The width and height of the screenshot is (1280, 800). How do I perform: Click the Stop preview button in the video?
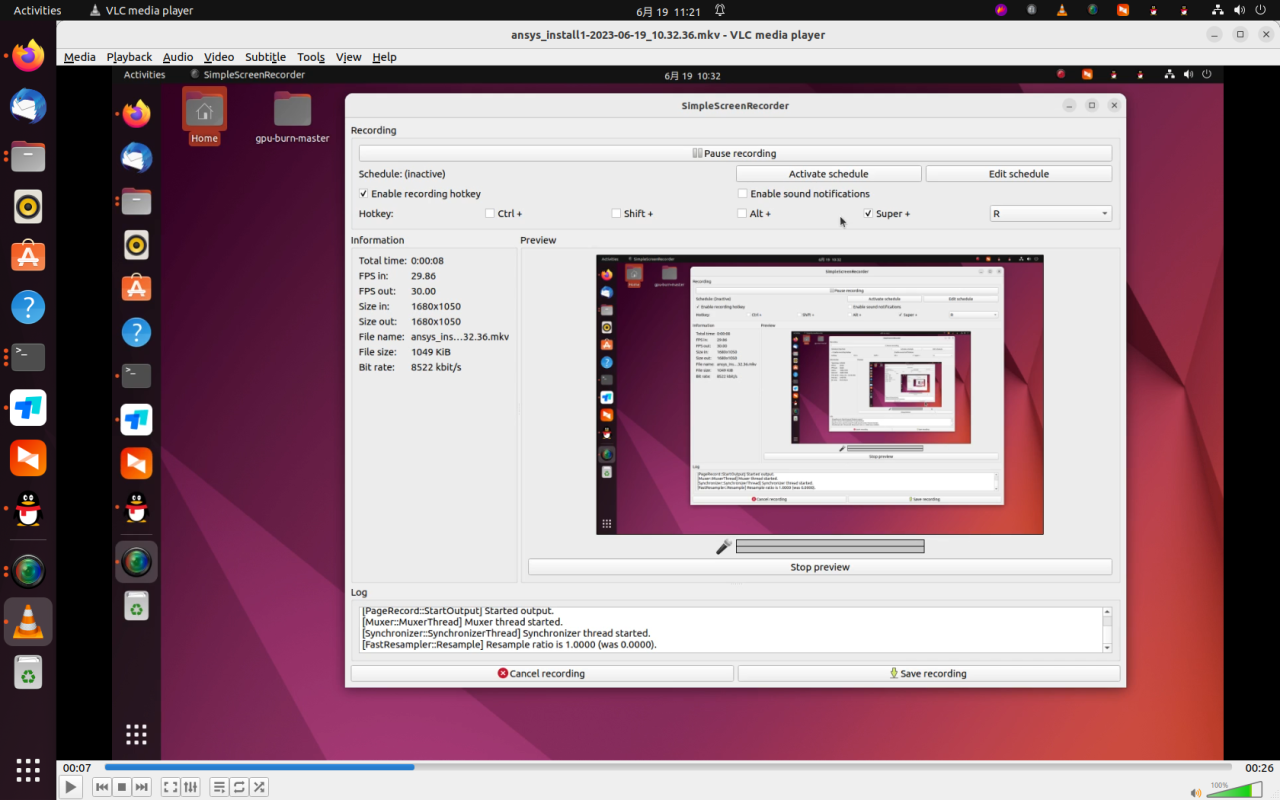[820, 567]
